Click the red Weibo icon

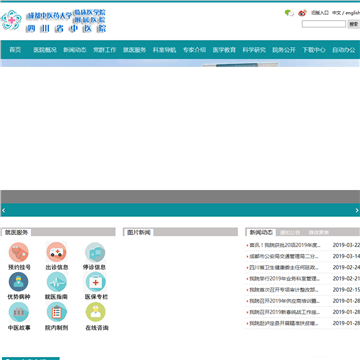[302, 13]
